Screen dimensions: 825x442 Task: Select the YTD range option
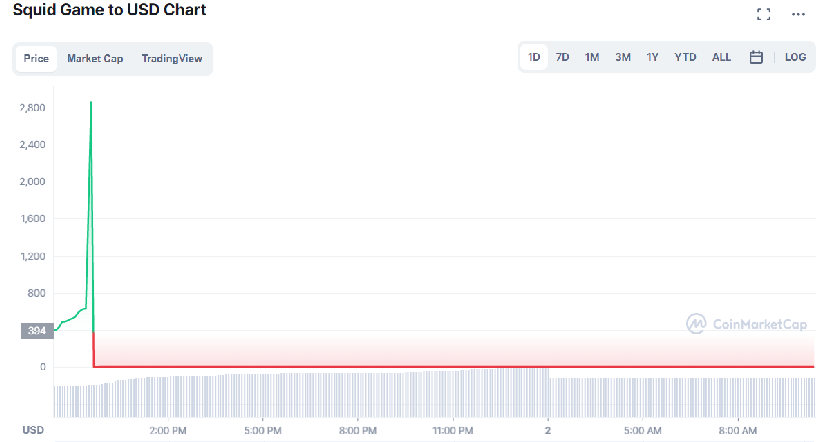pos(685,57)
